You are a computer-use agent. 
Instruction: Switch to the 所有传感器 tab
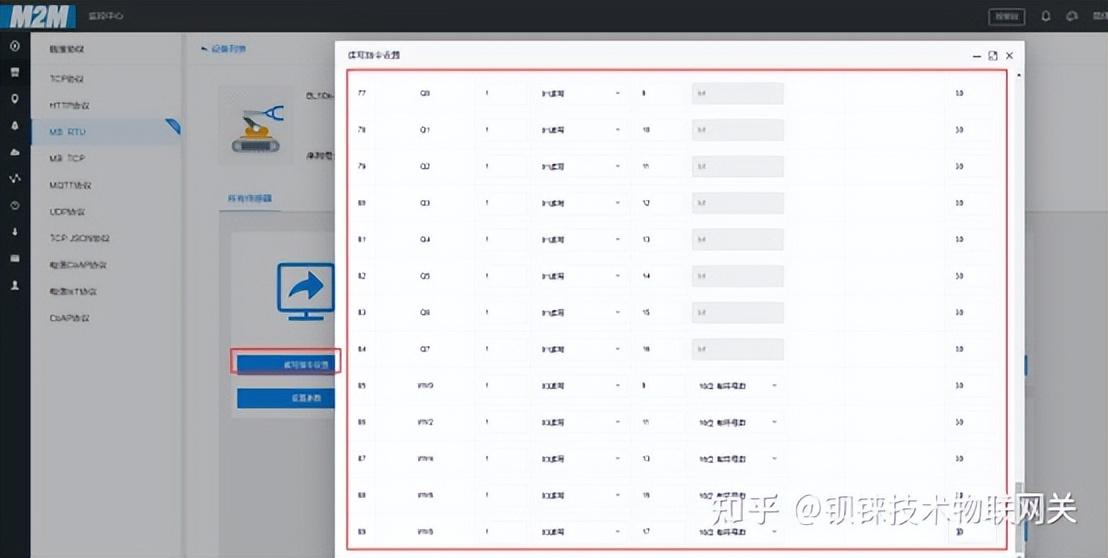tap(249, 199)
